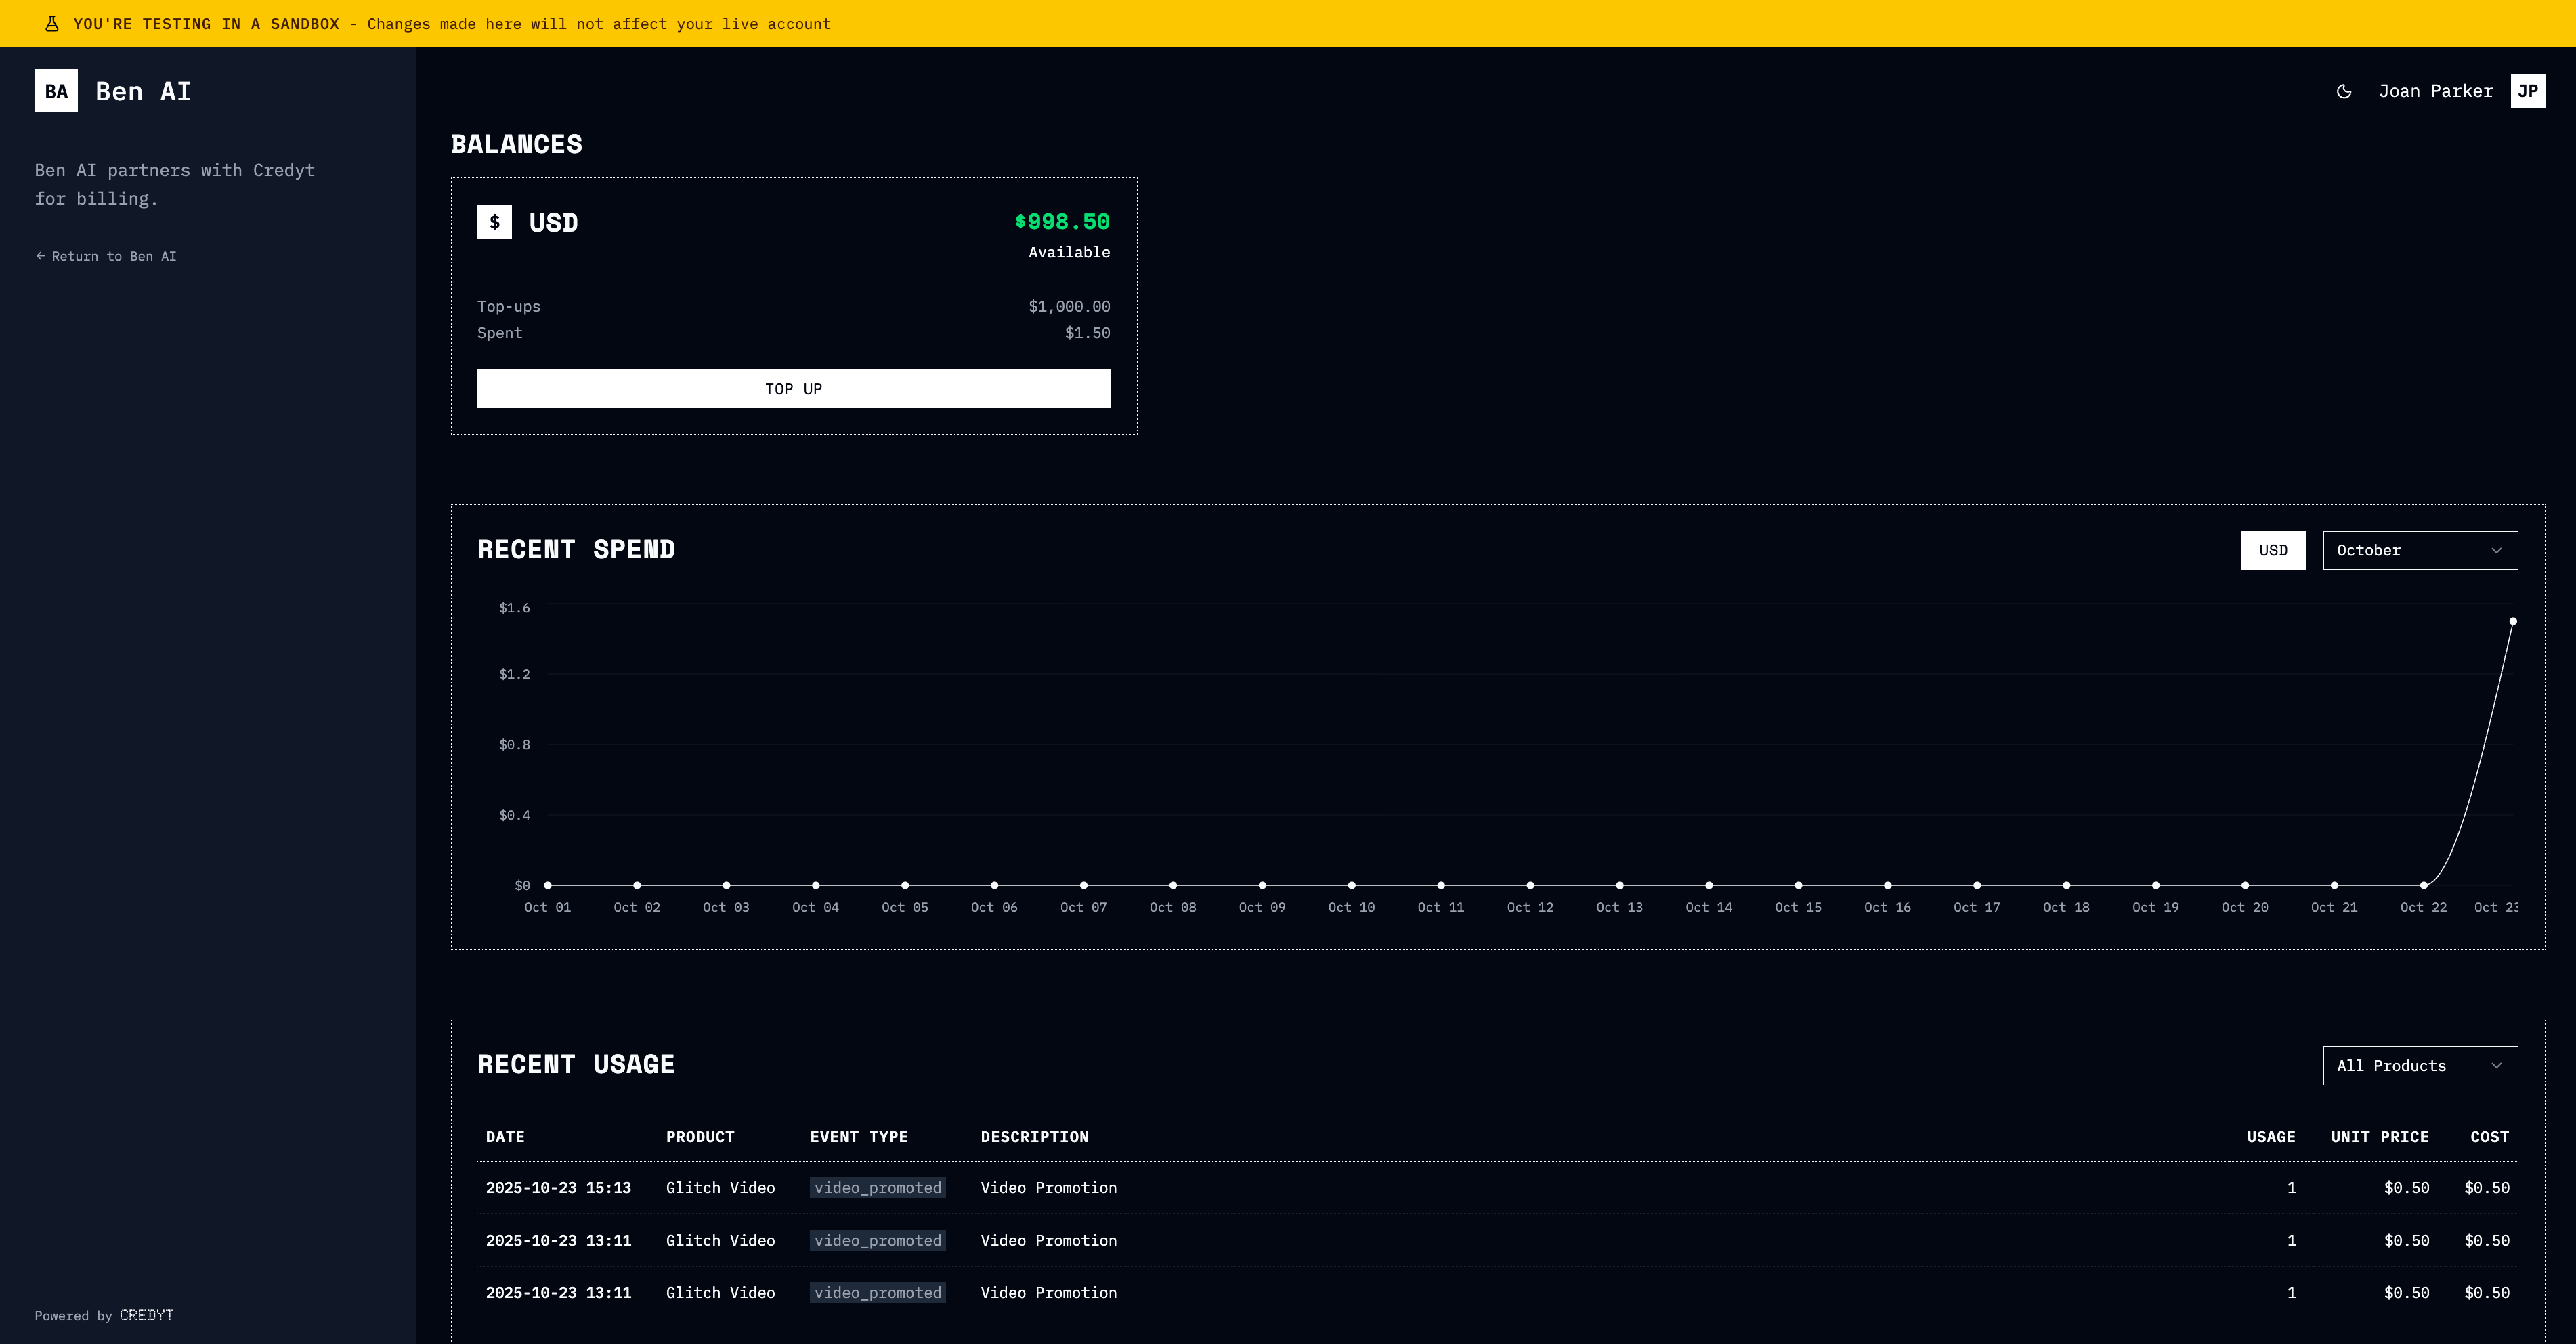Select the USD currency toggle in Recent Spend

(2273, 550)
